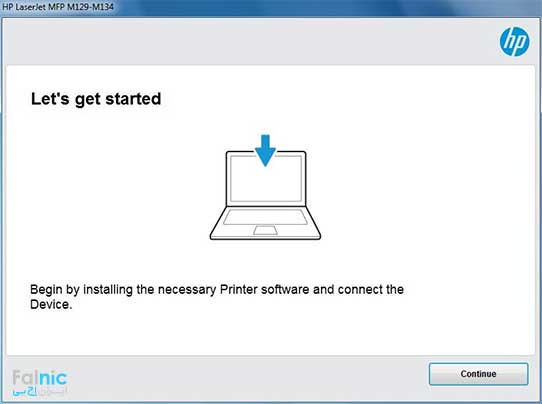
Task: Click the "Let's get started" heading
Action: coord(96,99)
